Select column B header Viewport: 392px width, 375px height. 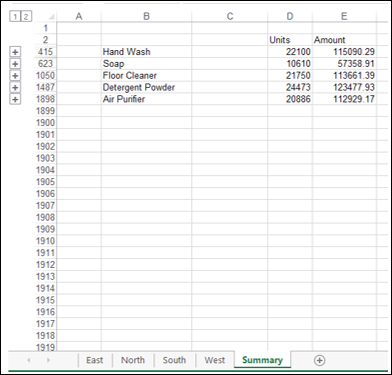146,16
